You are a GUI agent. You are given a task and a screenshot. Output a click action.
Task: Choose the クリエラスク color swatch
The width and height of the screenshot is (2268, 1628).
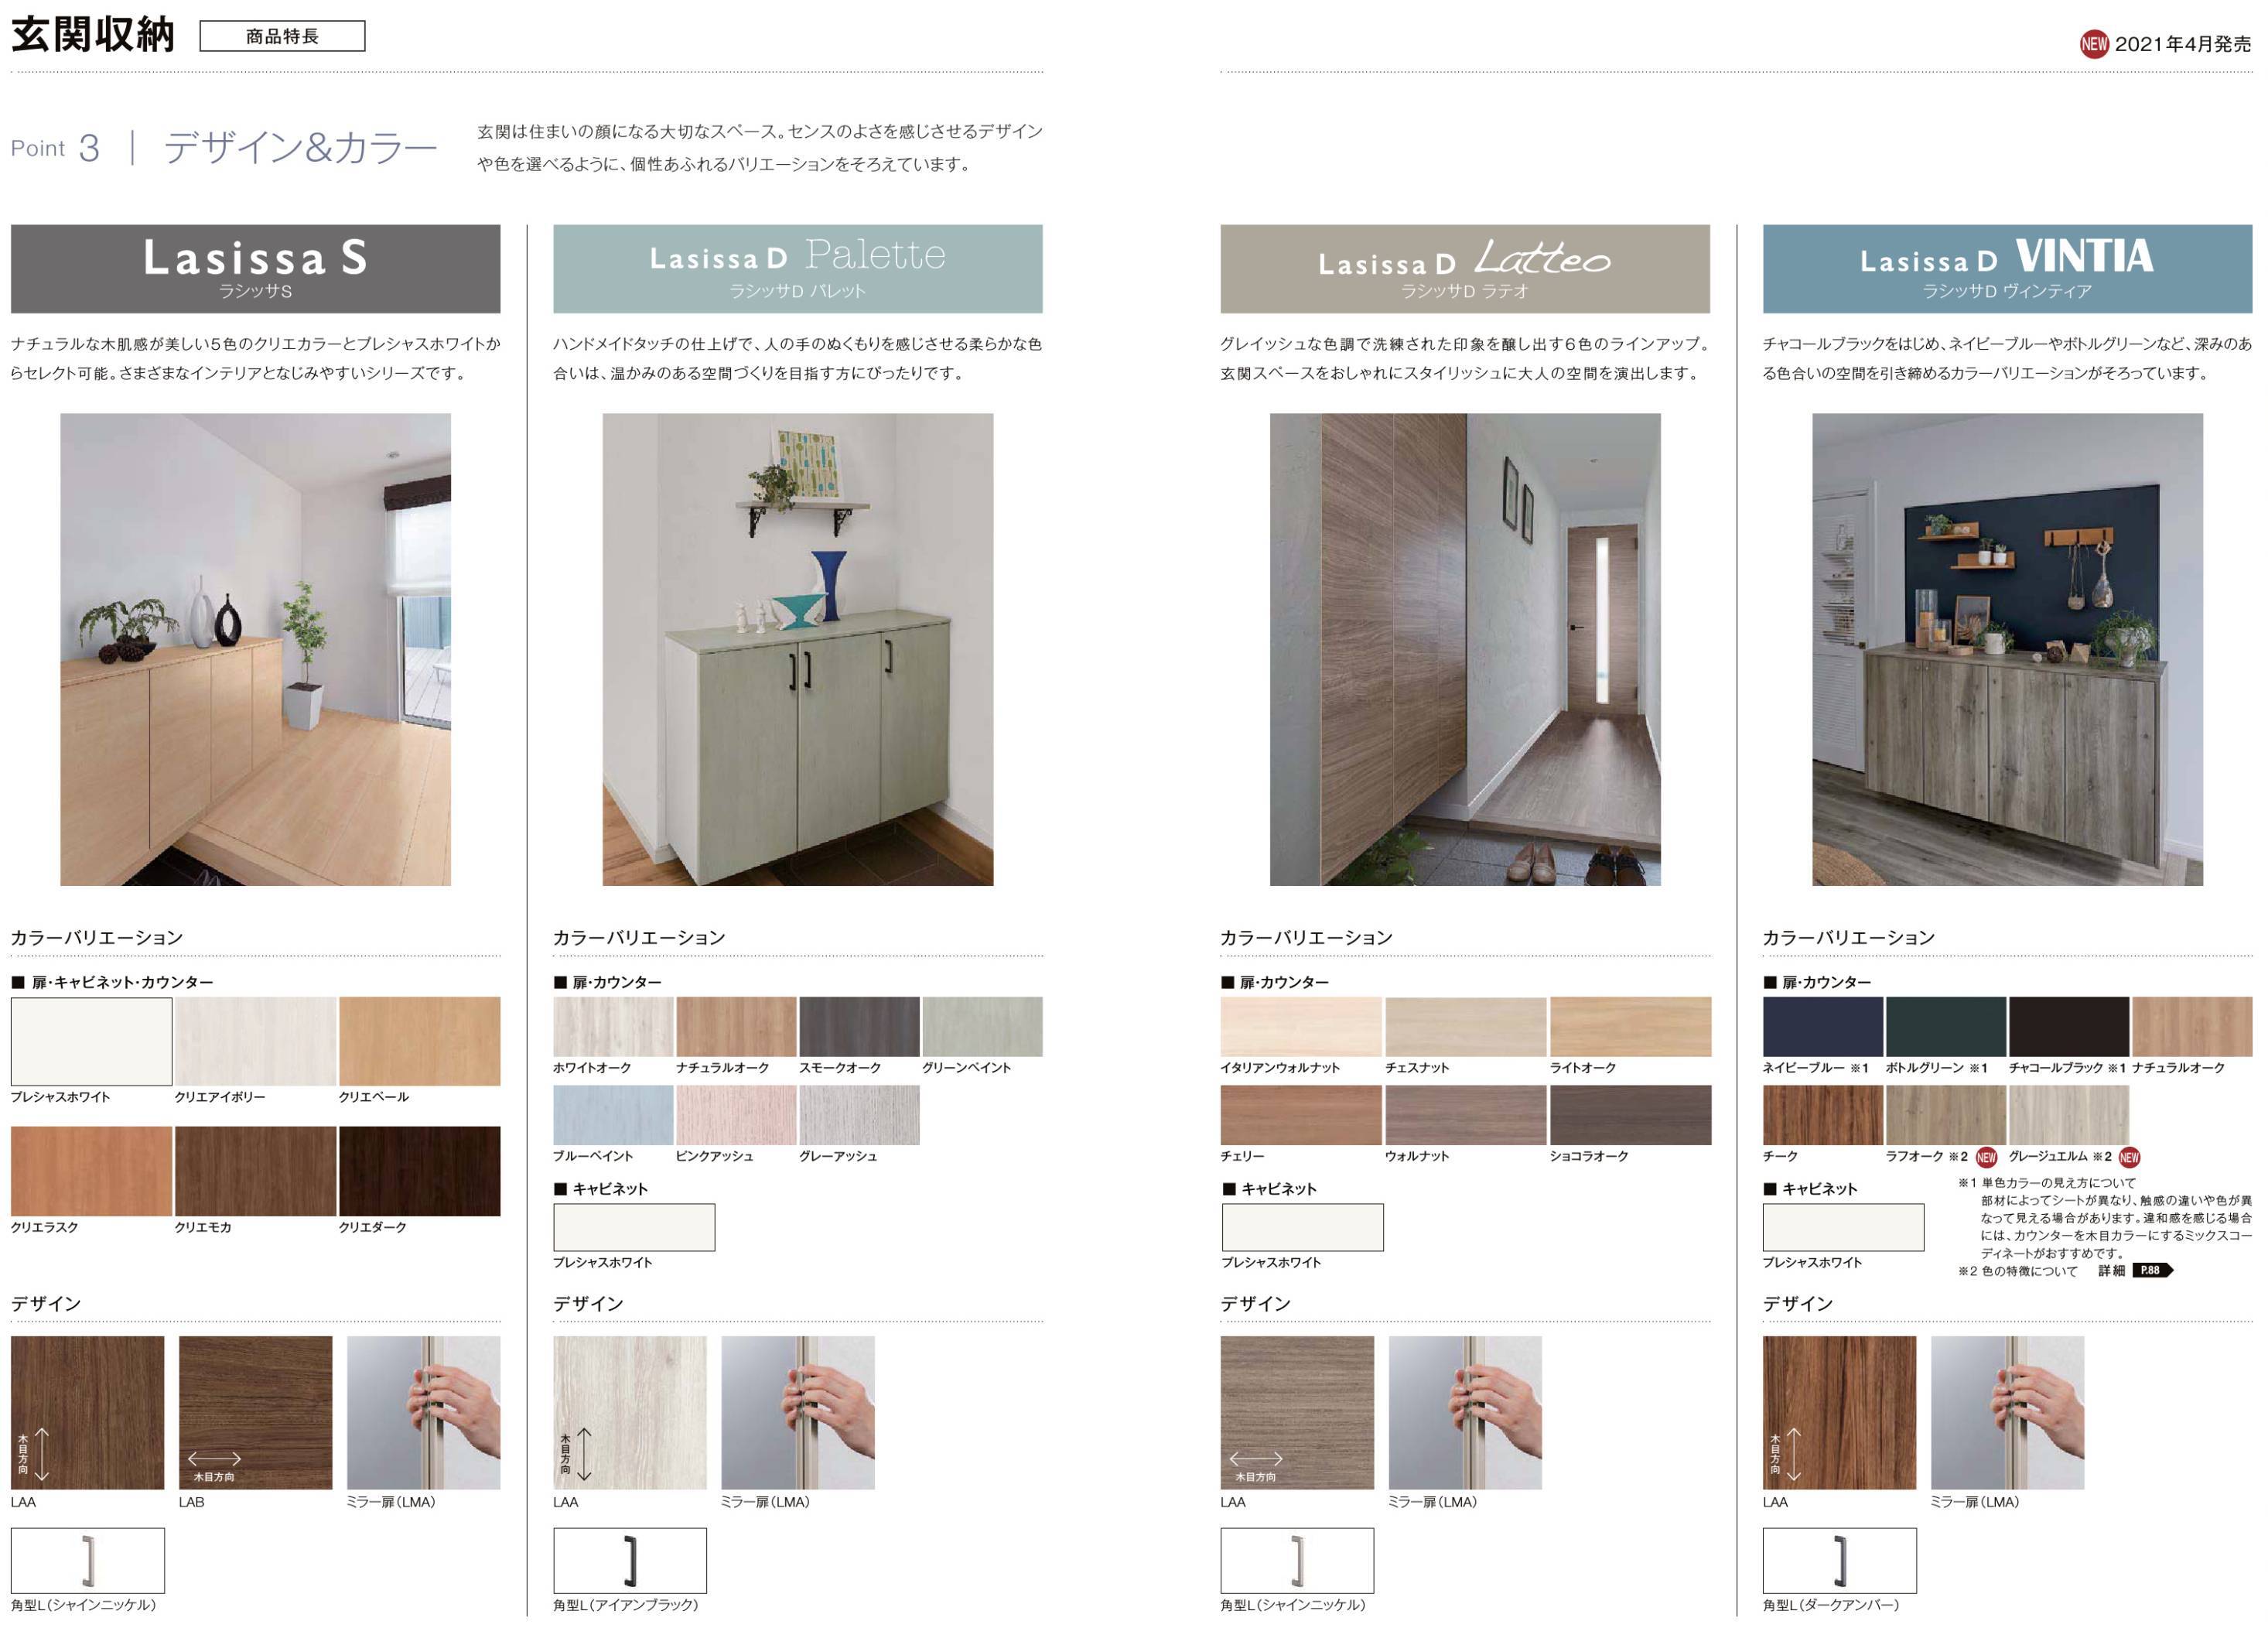coord(91,1171)
